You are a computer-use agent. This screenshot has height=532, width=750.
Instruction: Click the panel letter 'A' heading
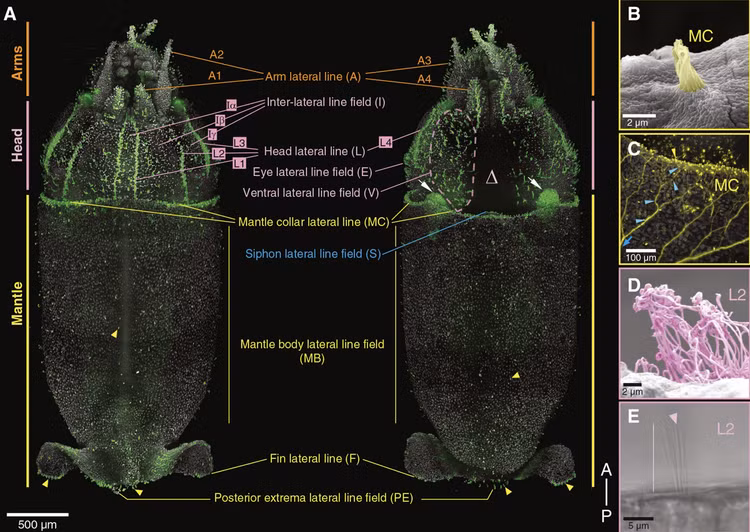10,14
